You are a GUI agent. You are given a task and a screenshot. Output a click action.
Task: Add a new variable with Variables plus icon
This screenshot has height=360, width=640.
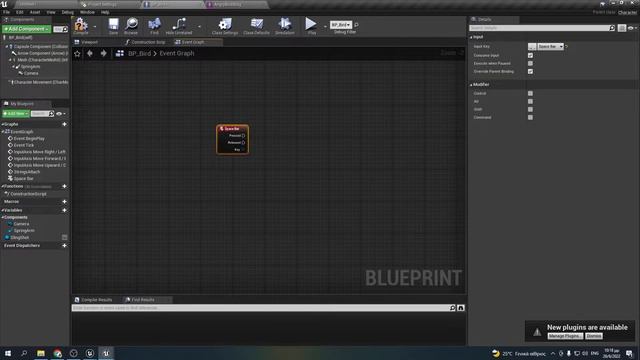64,210
